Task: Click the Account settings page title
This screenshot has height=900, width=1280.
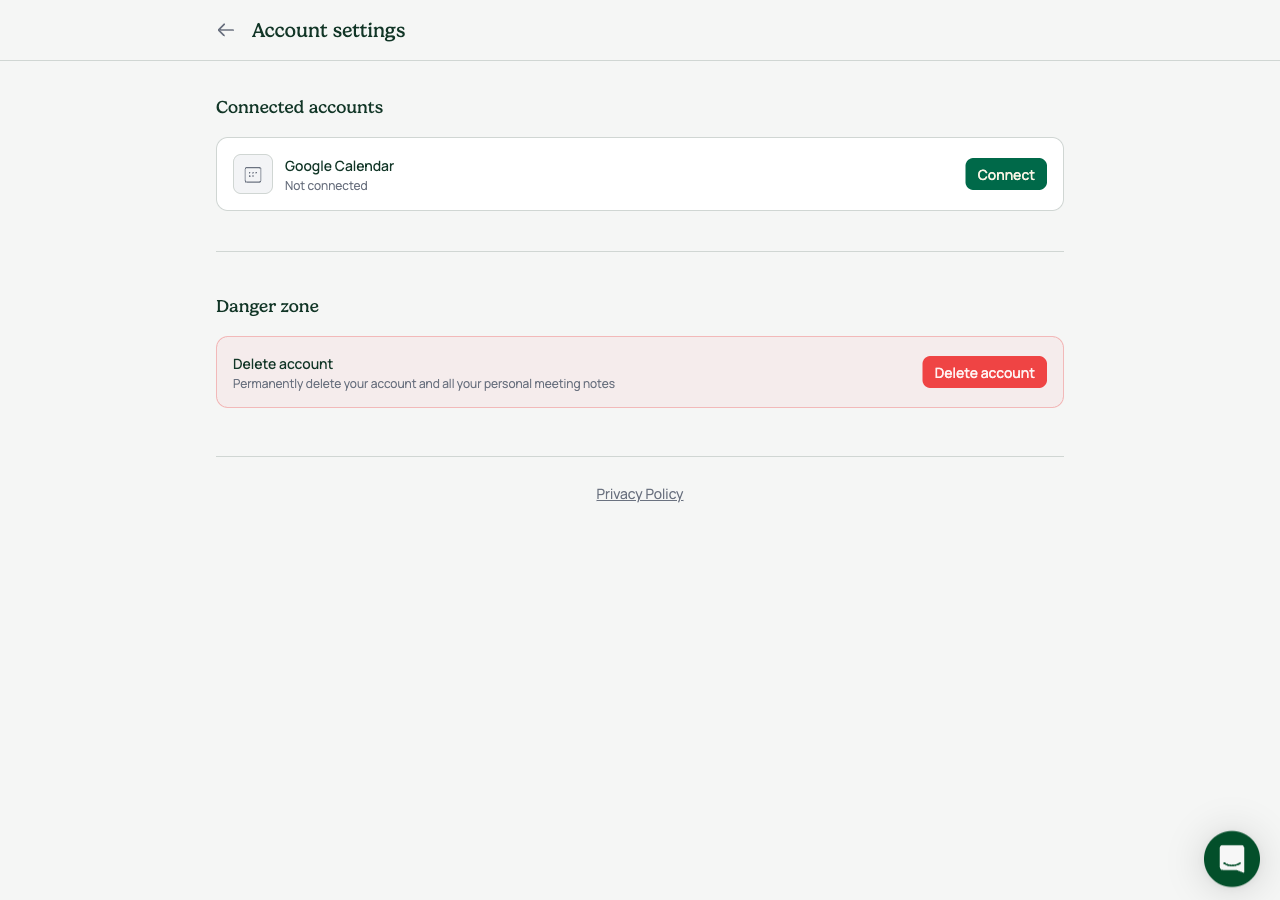Action: [328, 30]
